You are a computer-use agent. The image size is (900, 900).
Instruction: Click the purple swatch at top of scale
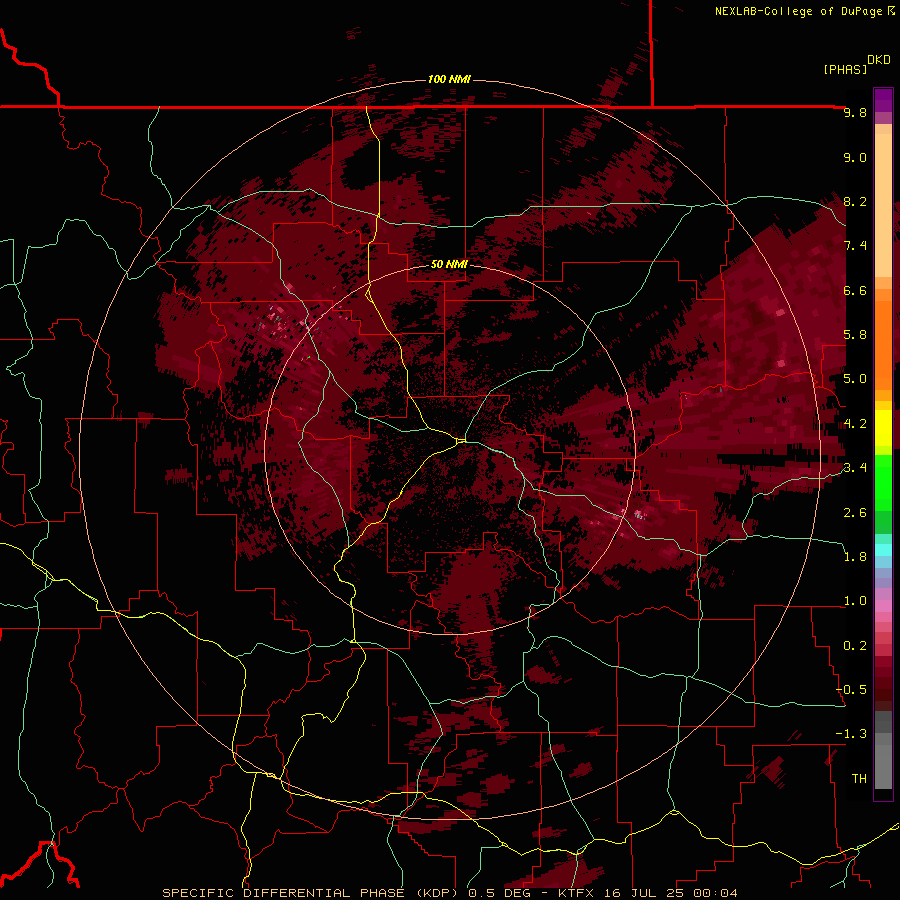883,100
